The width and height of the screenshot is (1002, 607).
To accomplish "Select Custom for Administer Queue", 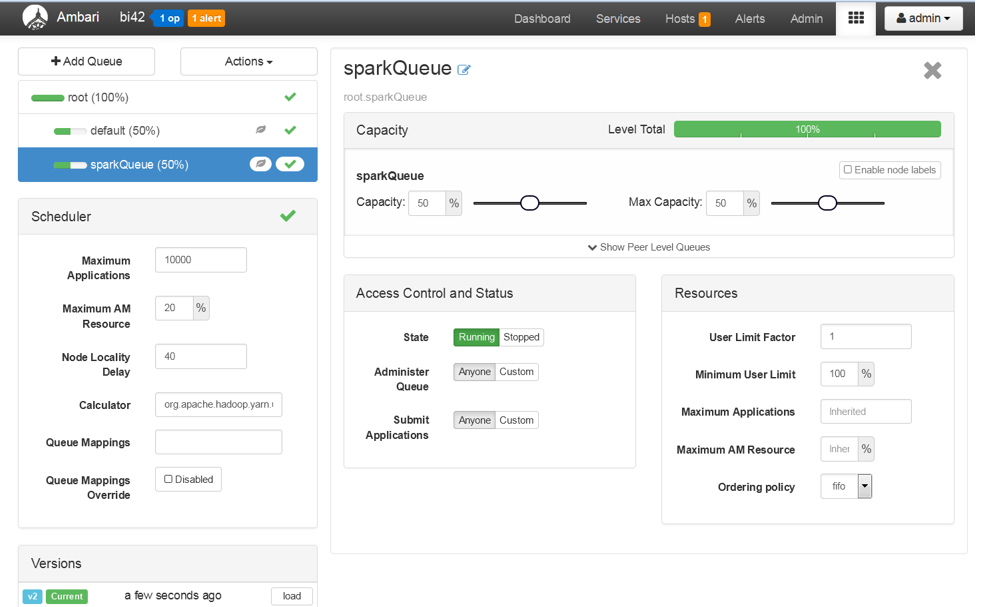I will [516, 371].
